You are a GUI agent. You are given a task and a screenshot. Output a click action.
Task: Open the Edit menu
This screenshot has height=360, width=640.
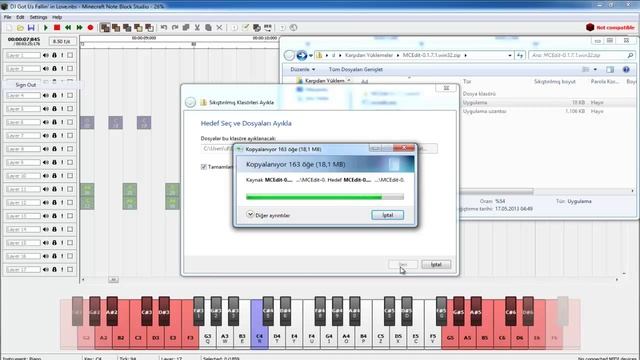click(x=20, y=17)
